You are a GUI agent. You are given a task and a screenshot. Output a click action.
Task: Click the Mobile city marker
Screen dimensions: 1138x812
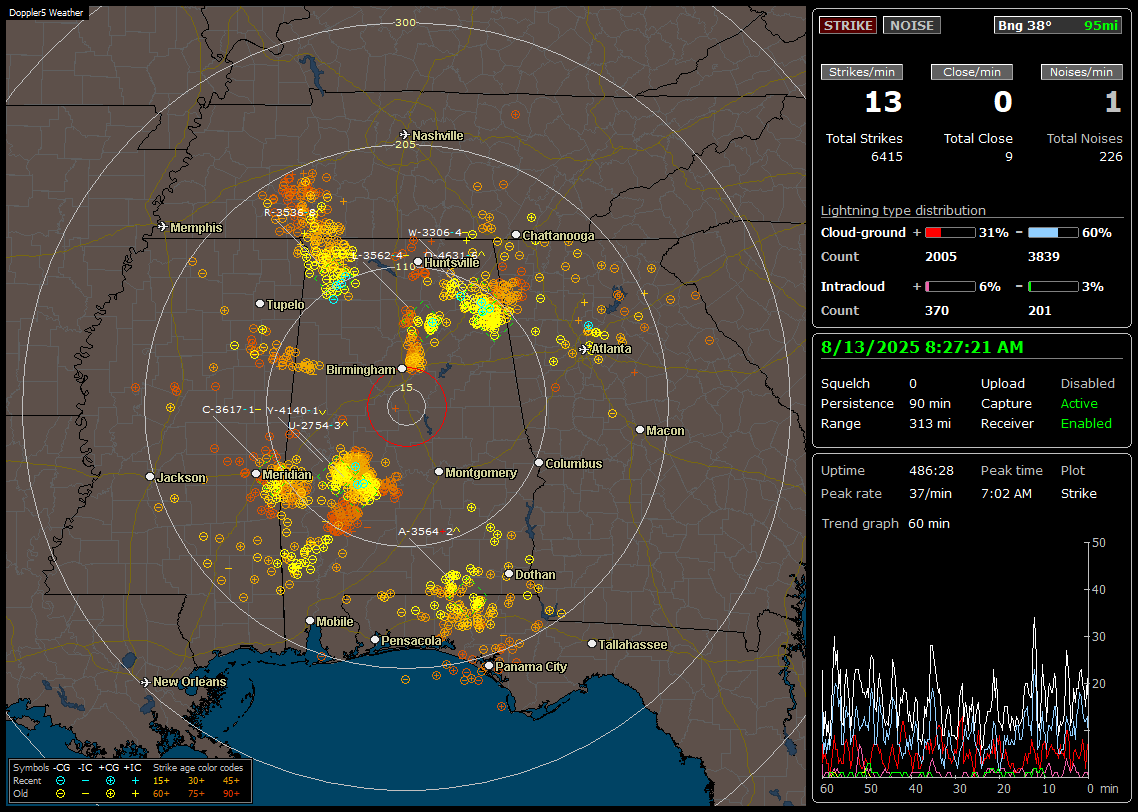[310, 621]
